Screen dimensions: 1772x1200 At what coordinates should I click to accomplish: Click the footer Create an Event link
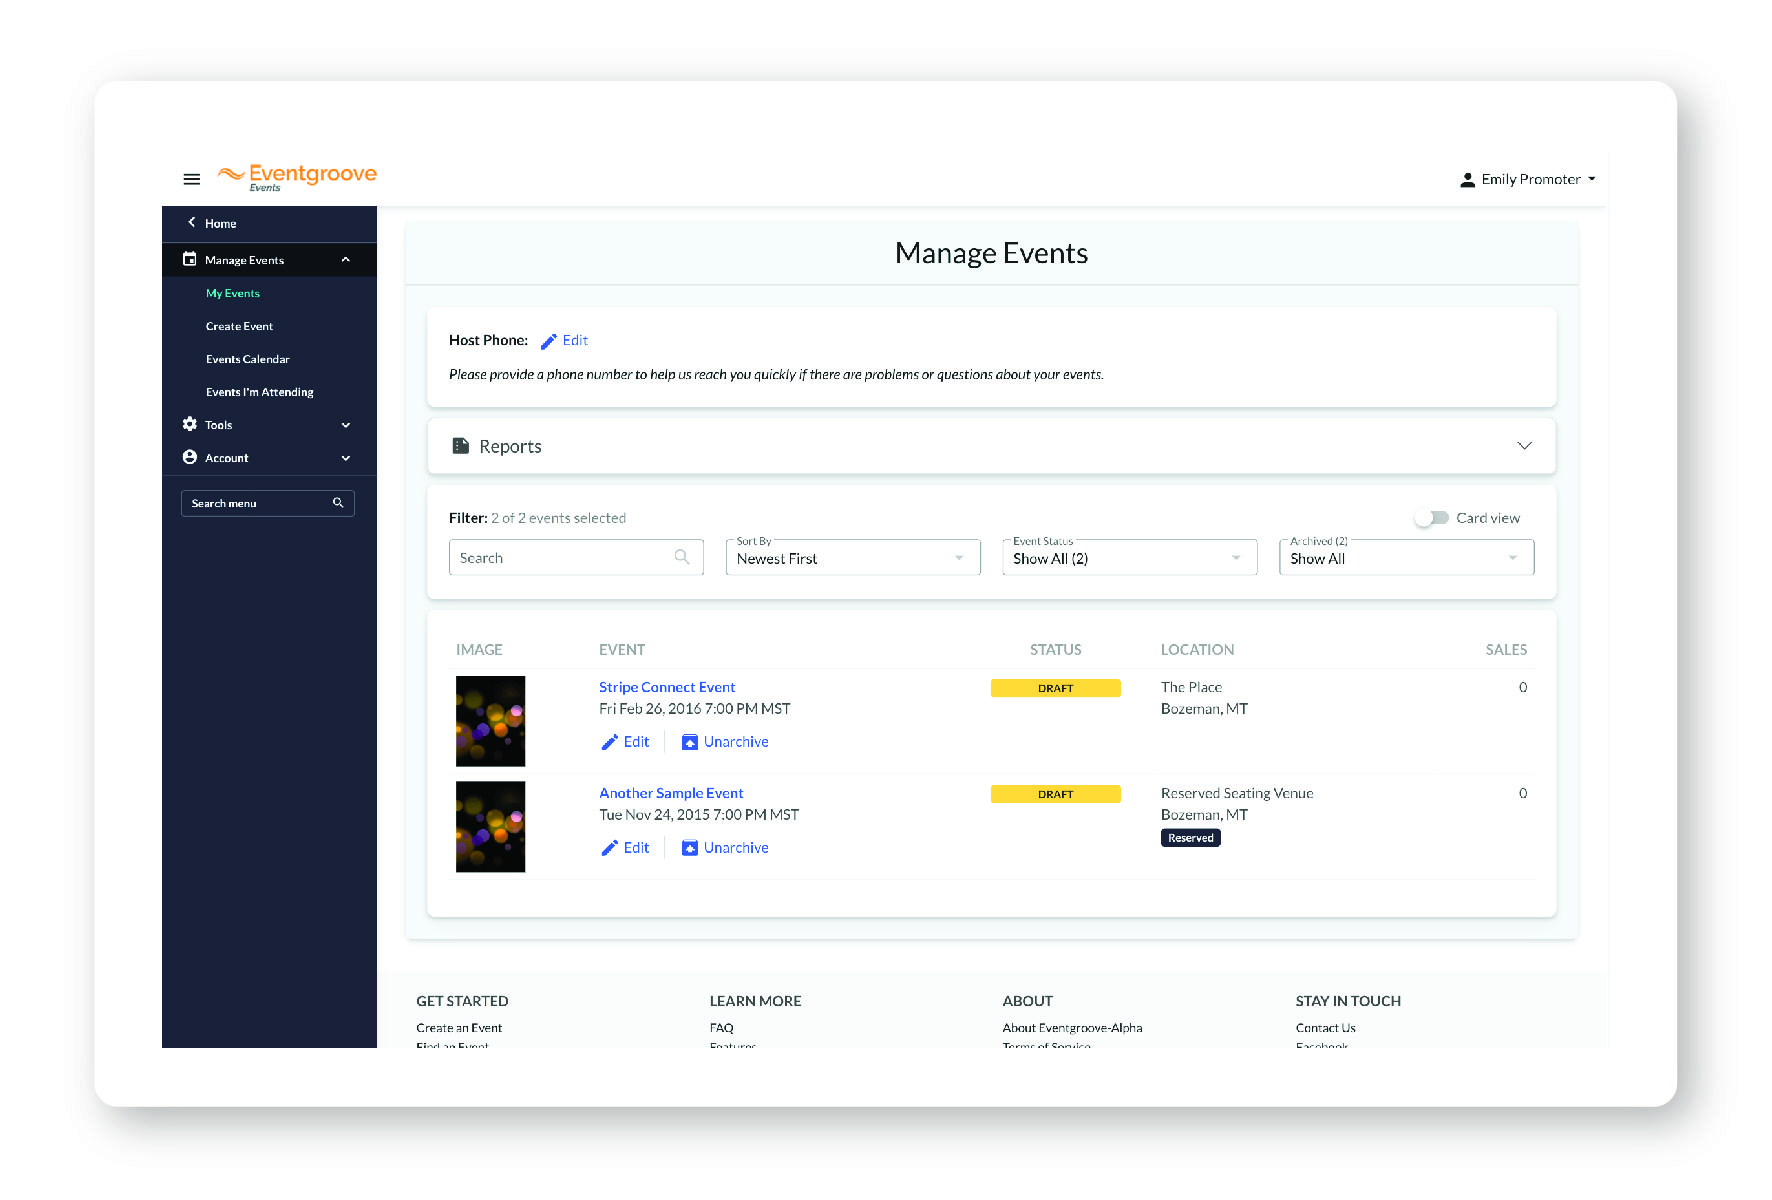(459, 1028)
